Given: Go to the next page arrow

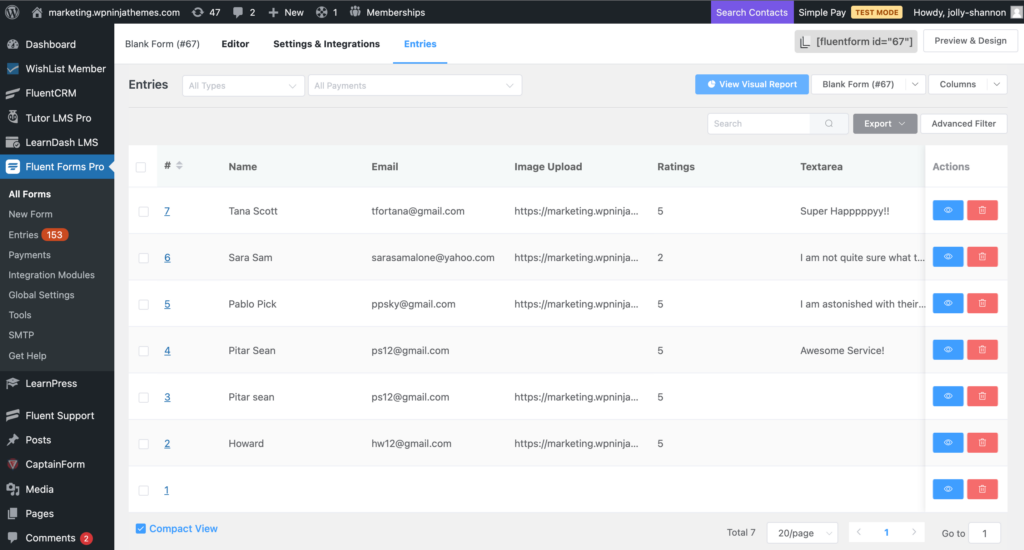Looking at the screenshot, I should click(914, 532).
